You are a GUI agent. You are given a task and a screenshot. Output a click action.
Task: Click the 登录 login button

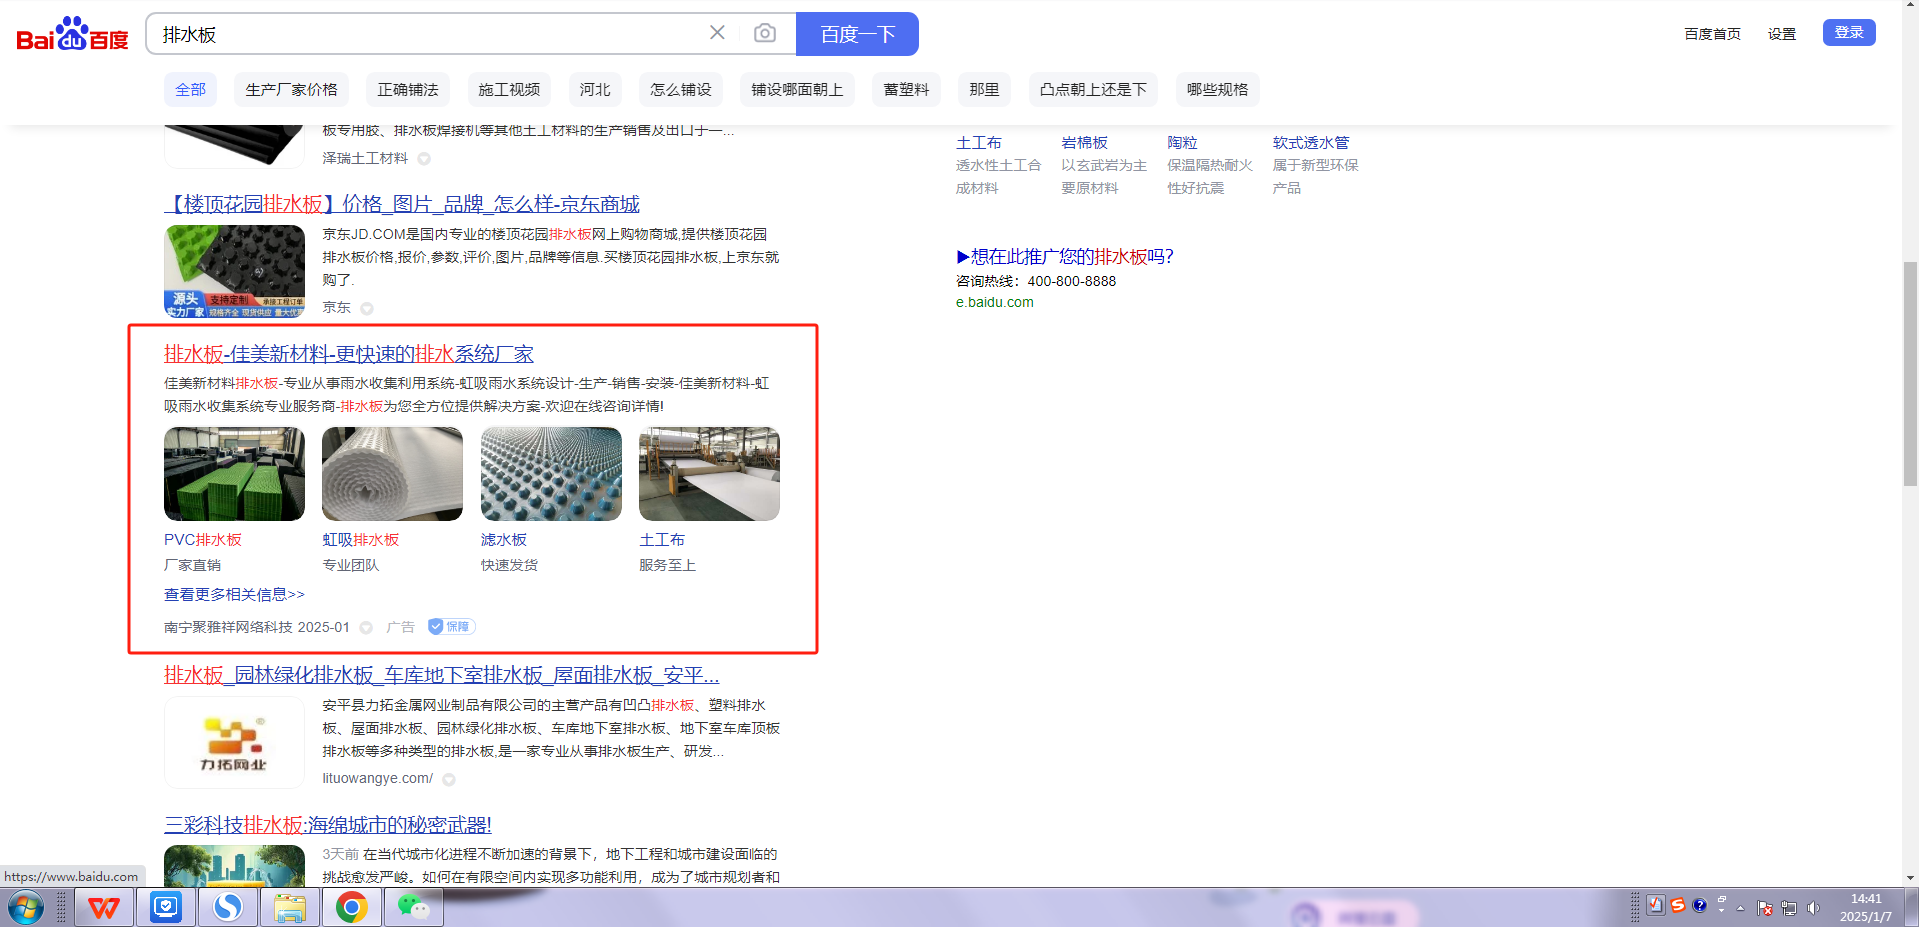[1849, 32]
